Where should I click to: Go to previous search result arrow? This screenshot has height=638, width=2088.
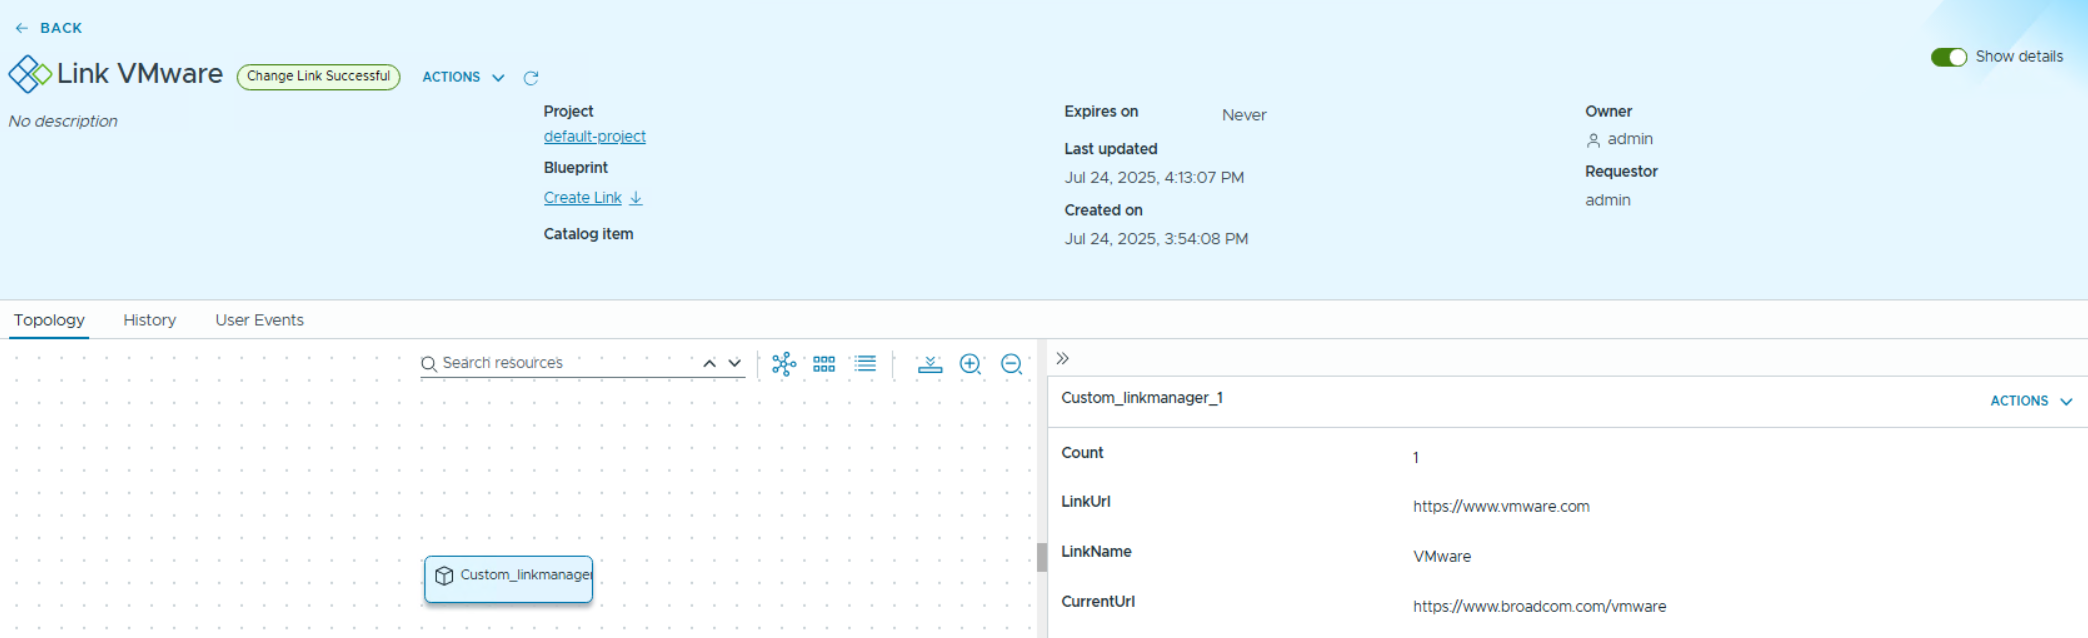pos(709,363)
